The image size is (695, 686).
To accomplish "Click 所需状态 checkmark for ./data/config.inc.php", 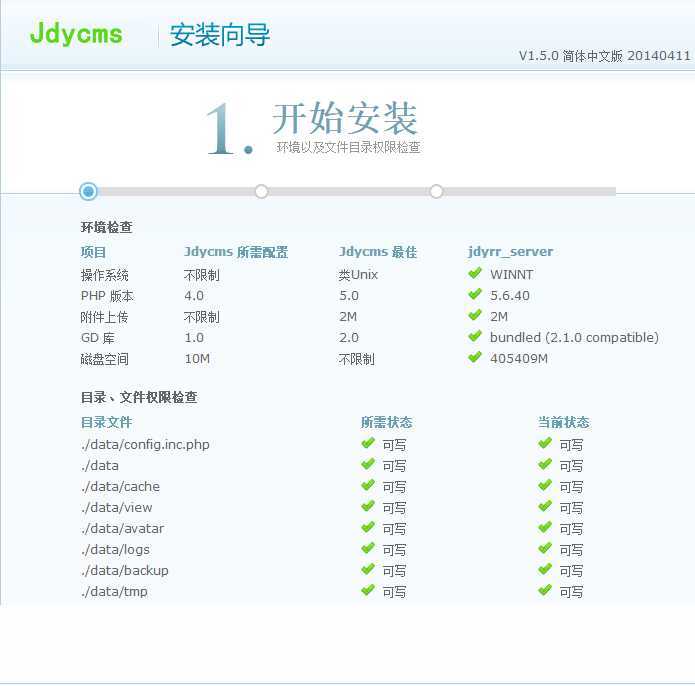I will [x=368, y=443].
